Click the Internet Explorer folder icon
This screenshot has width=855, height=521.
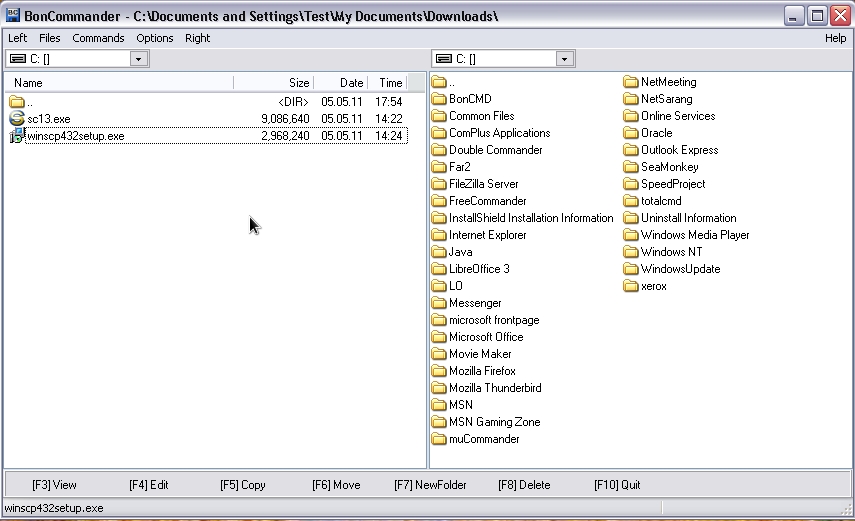[x=439, y=235]
